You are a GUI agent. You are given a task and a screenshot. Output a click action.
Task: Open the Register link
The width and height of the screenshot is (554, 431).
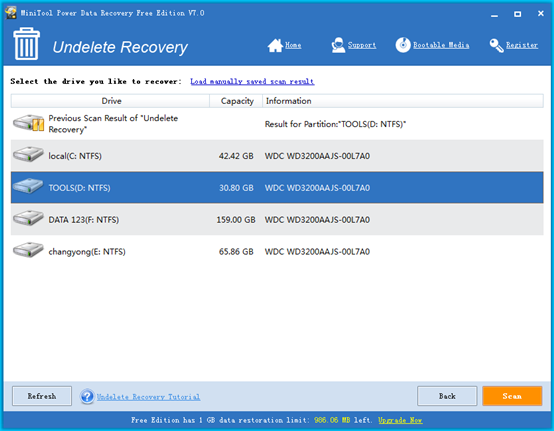coord(522,45)
